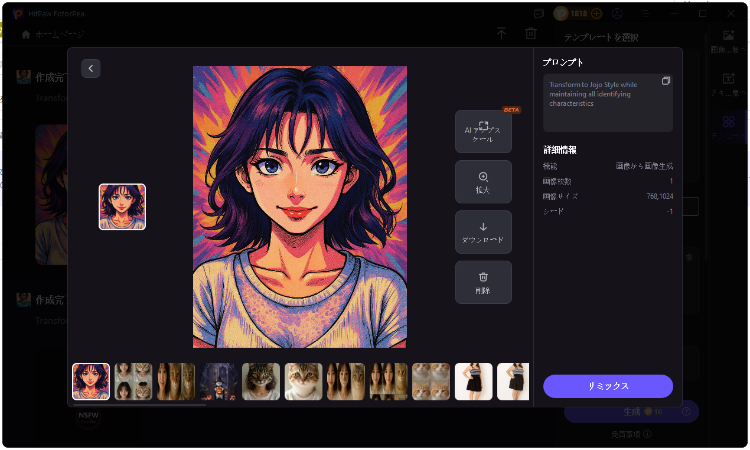Select the dark Halloween scene thumbnail
Viewport: 750px width, 450px height.
coord(218,382)
